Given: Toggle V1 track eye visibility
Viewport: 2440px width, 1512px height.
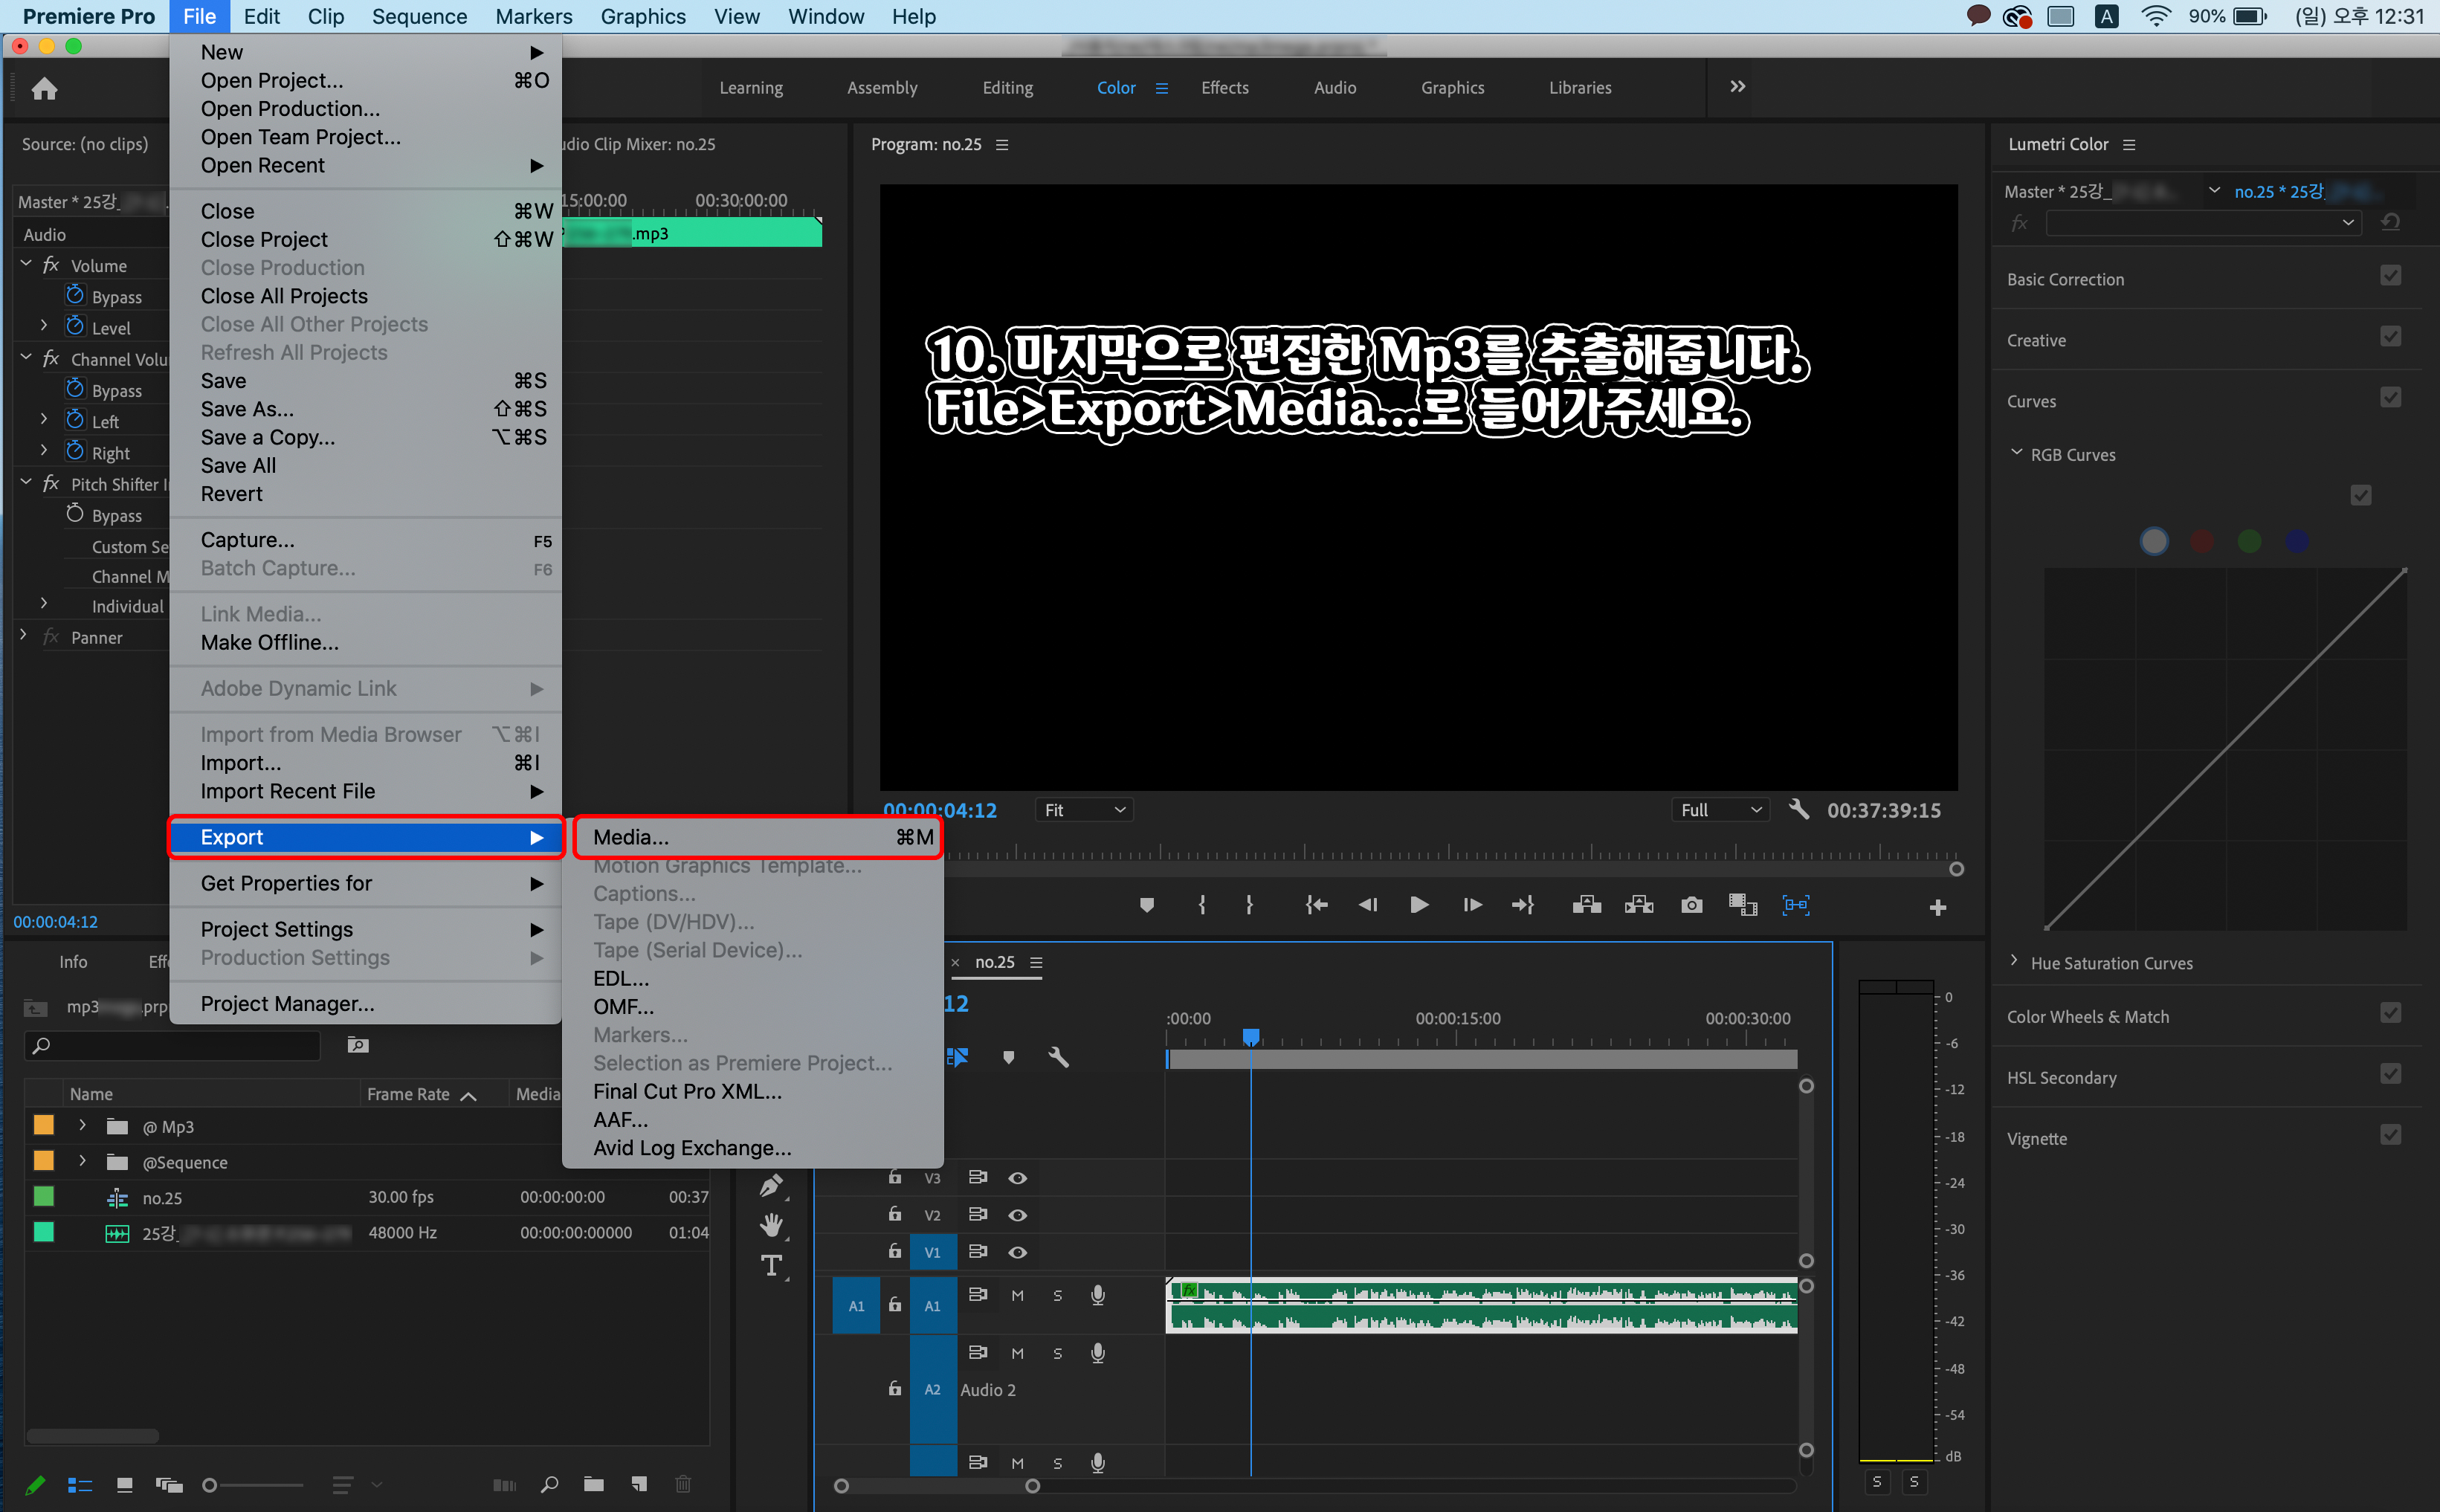Looking at the screenshot, I should click(1017, 1252).
